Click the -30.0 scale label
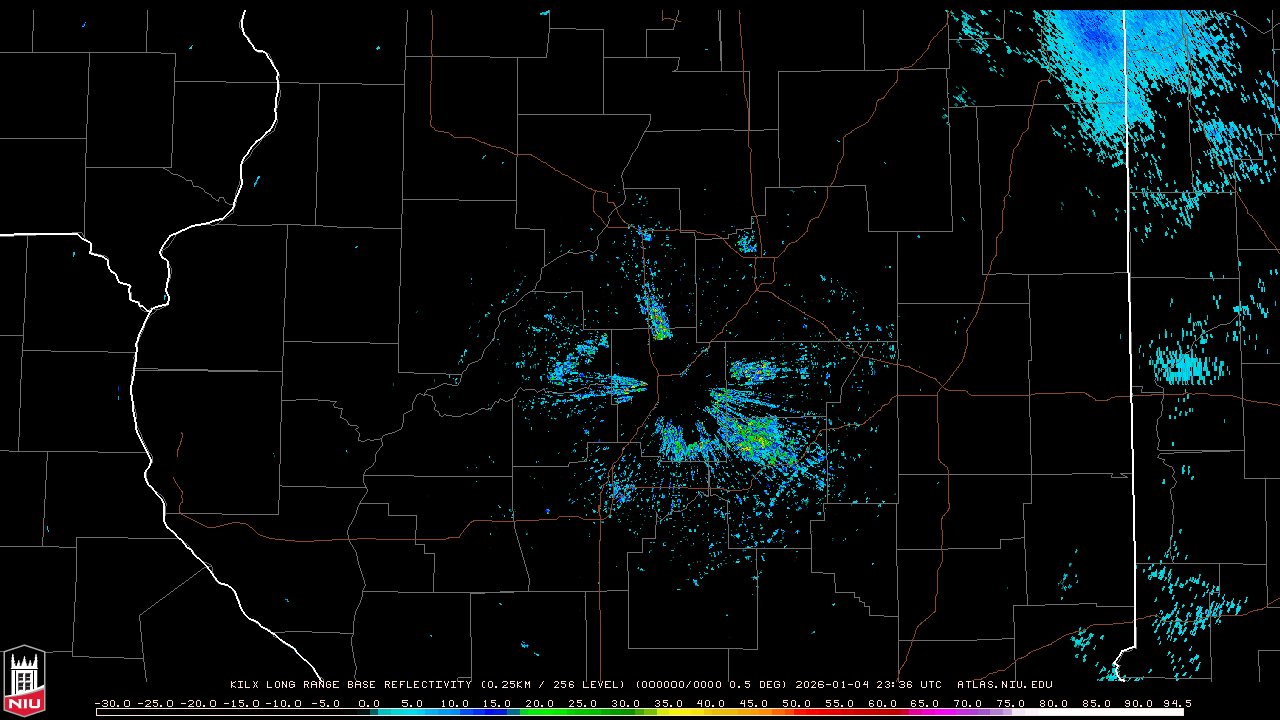This screenshot has width=1280, height=720. [x=113, y=704]
